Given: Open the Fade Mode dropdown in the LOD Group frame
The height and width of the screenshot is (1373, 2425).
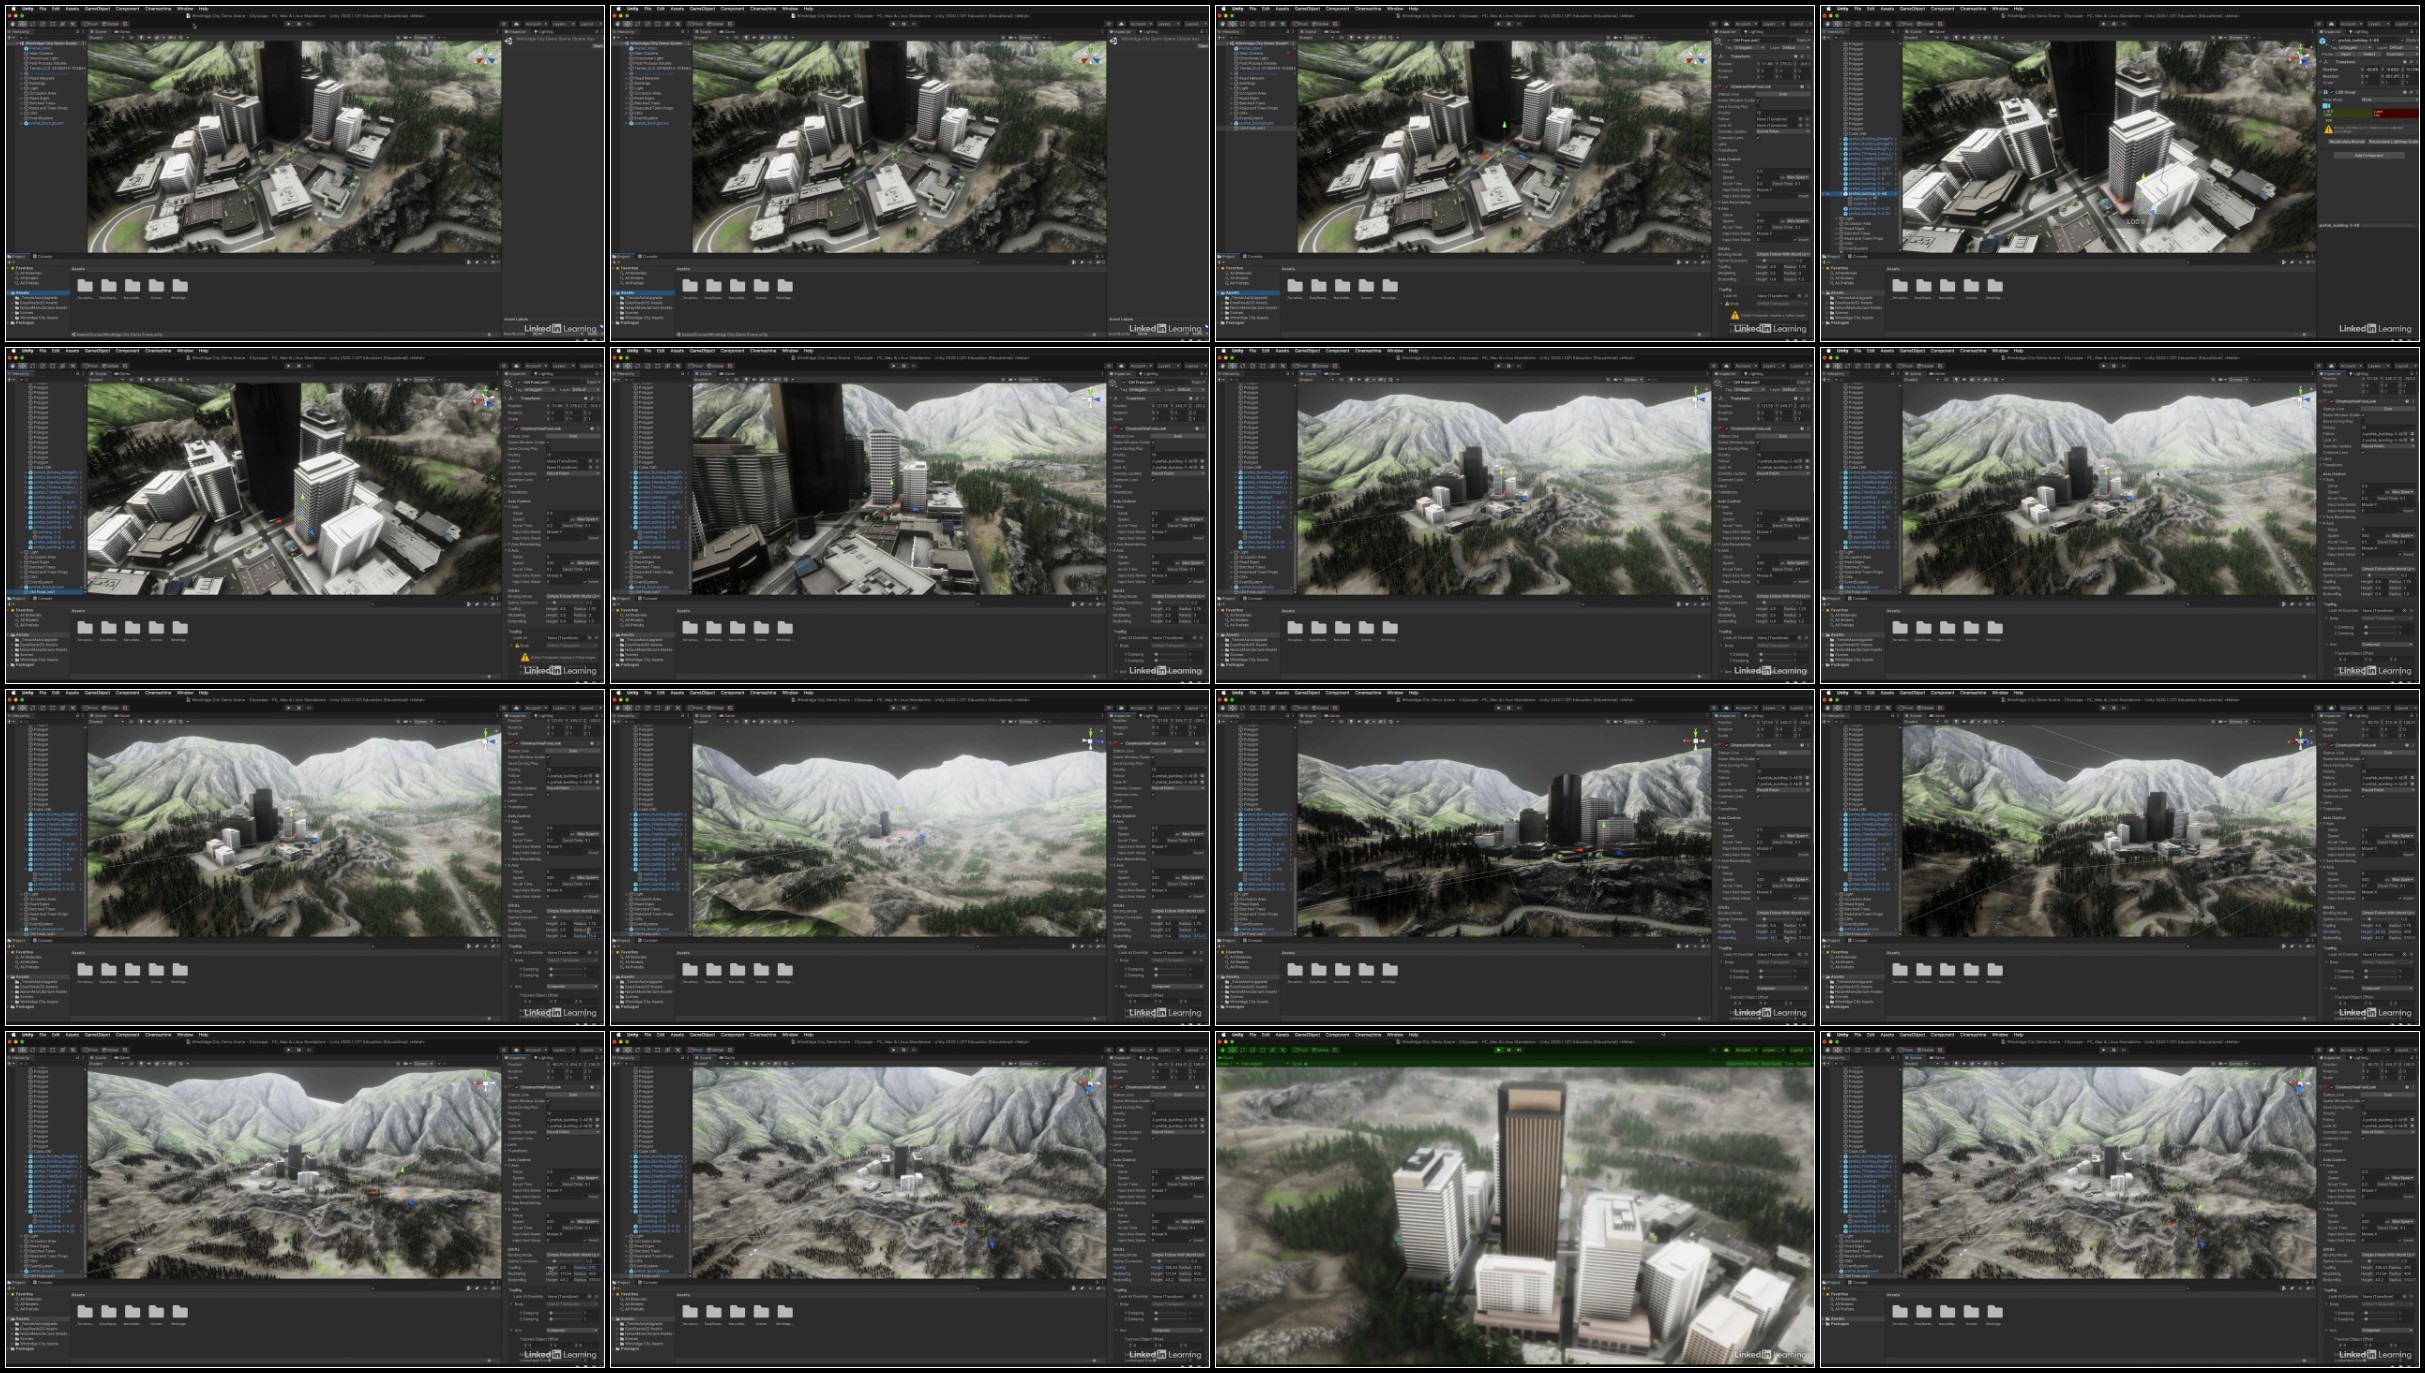Looking at the screenshot, I should point(2388,100).
